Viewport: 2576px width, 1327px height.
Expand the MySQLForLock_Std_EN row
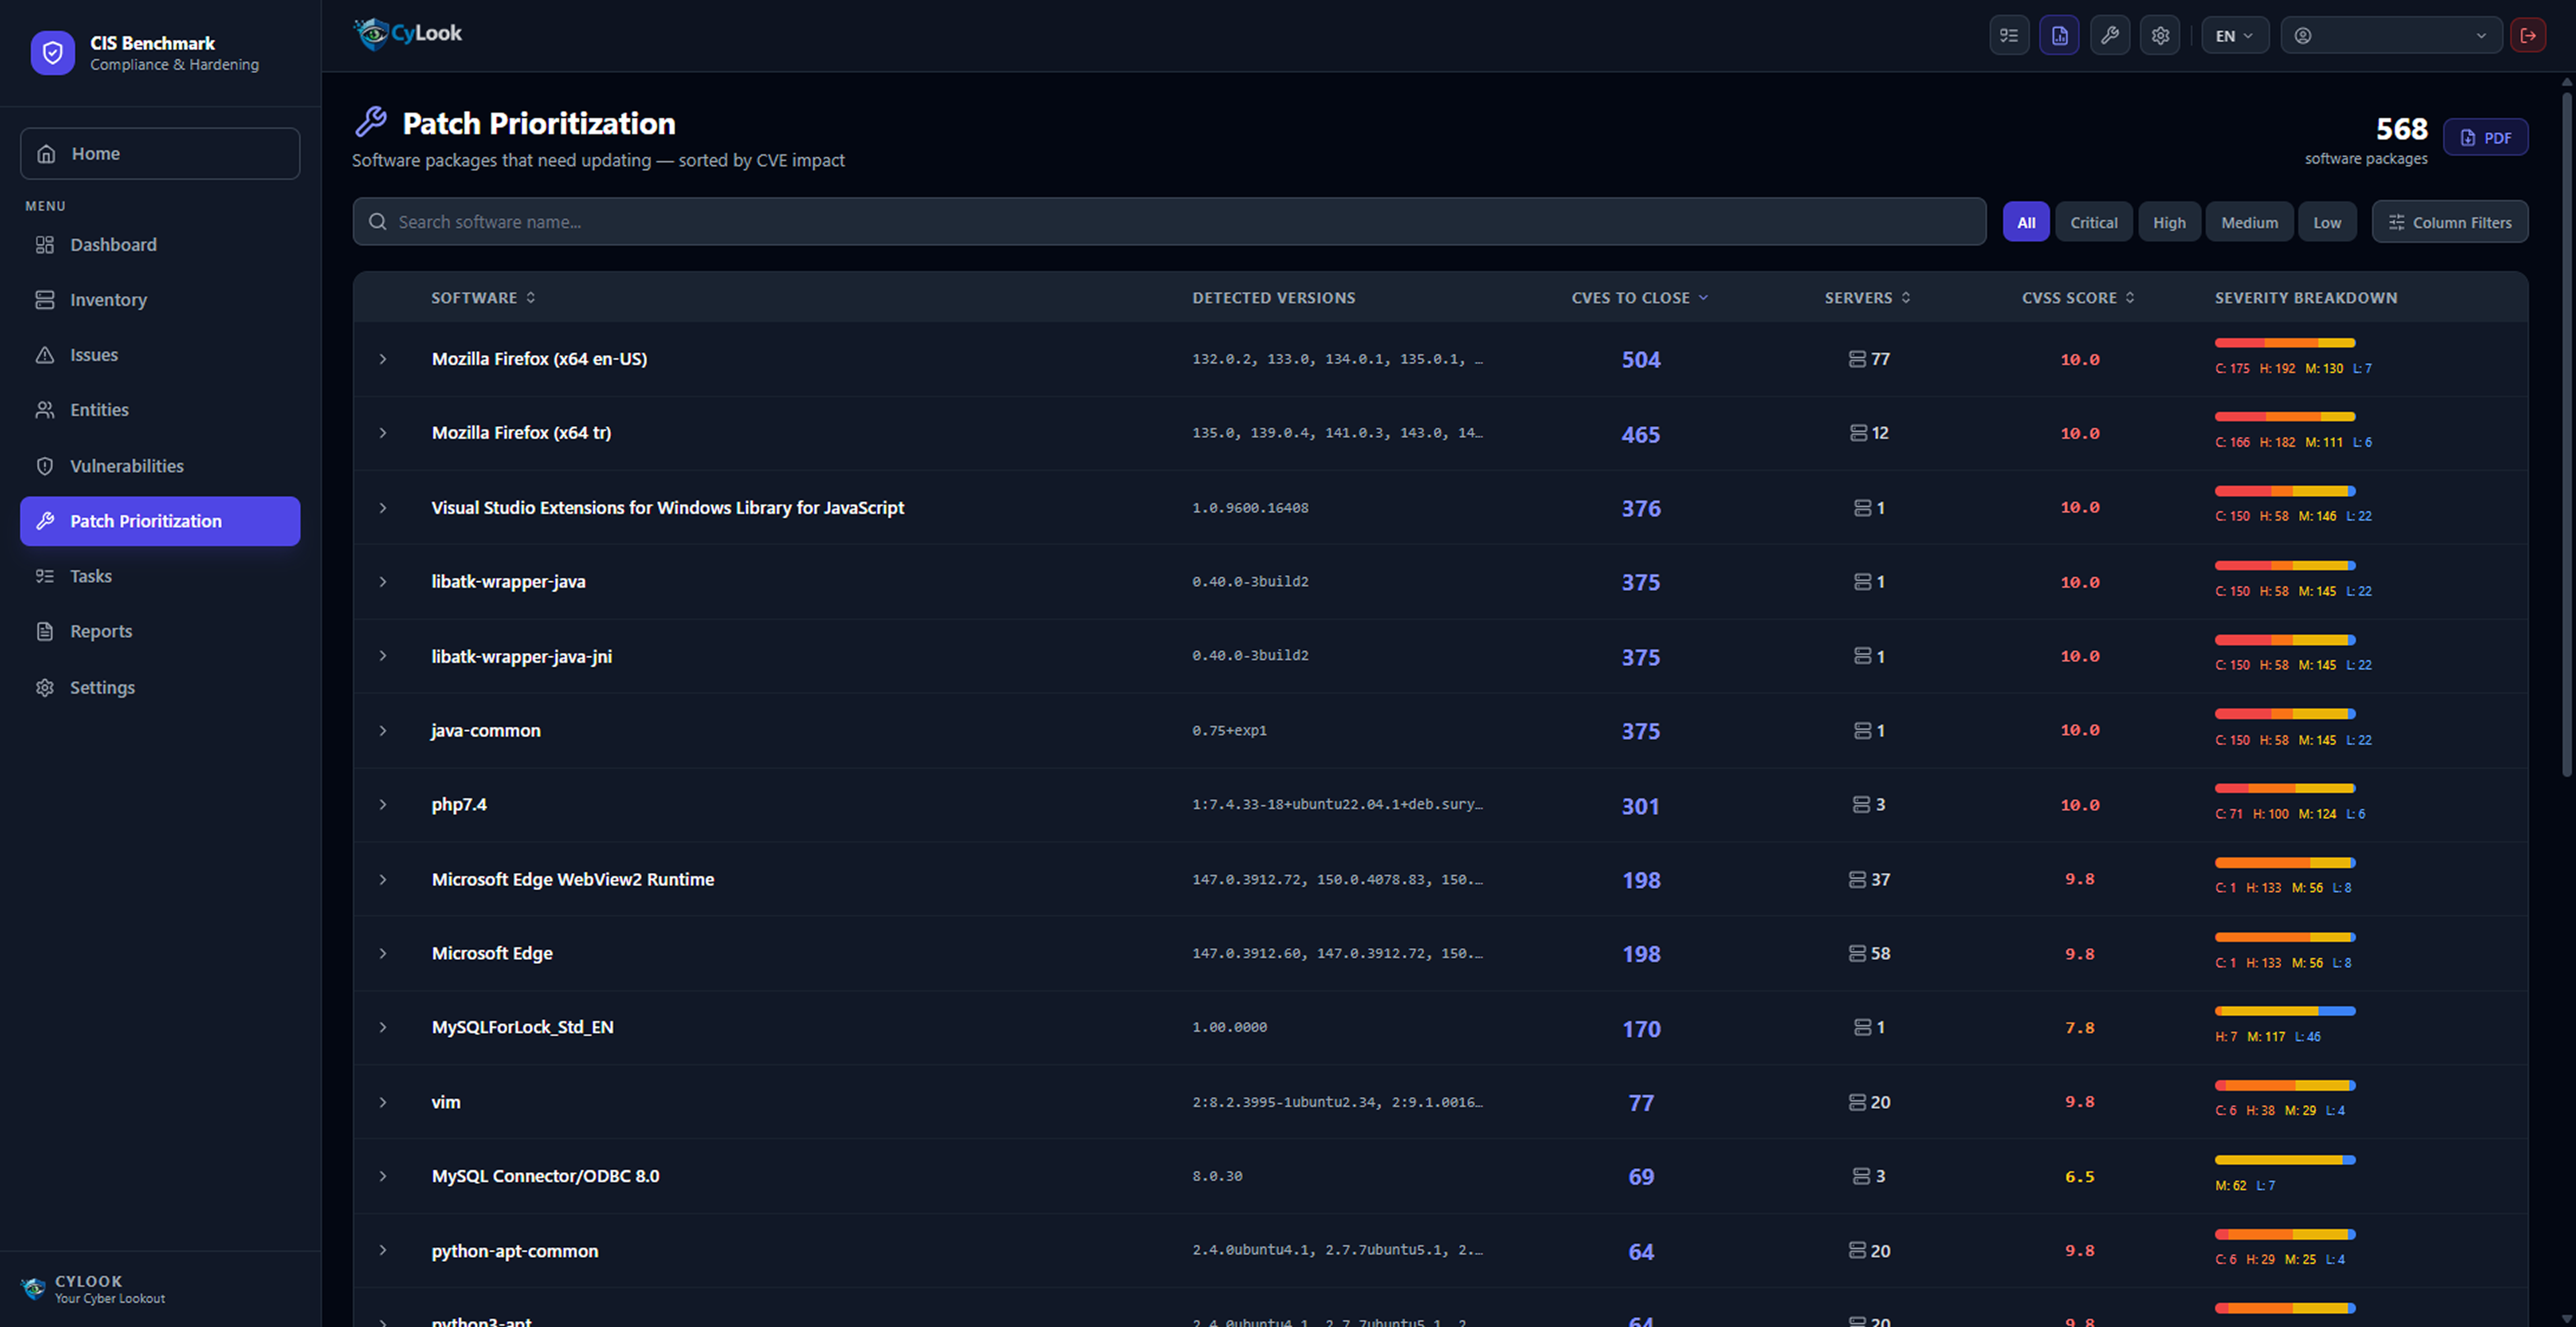pyautogui.click(x=383, y=1028)
